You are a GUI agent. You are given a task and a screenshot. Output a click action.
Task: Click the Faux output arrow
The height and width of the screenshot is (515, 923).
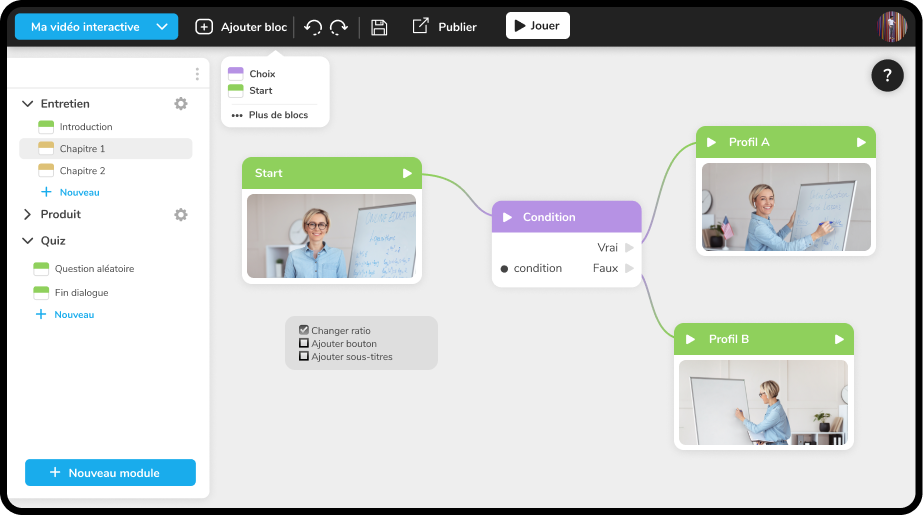[x=629, y=268]
